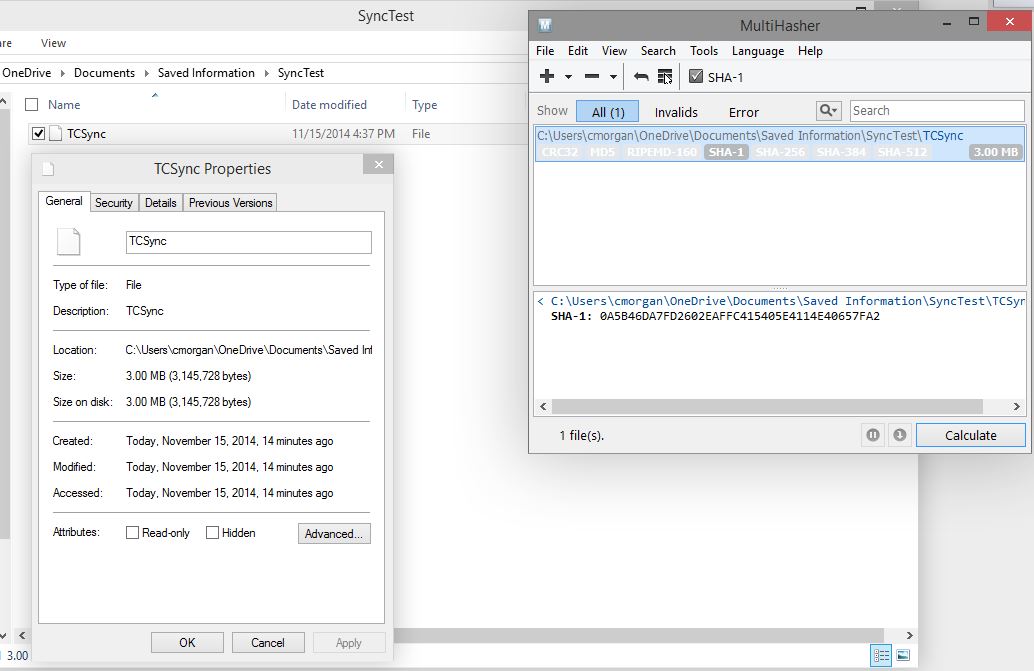Open the File menu in MultiHasher

(x=545, y=51)
